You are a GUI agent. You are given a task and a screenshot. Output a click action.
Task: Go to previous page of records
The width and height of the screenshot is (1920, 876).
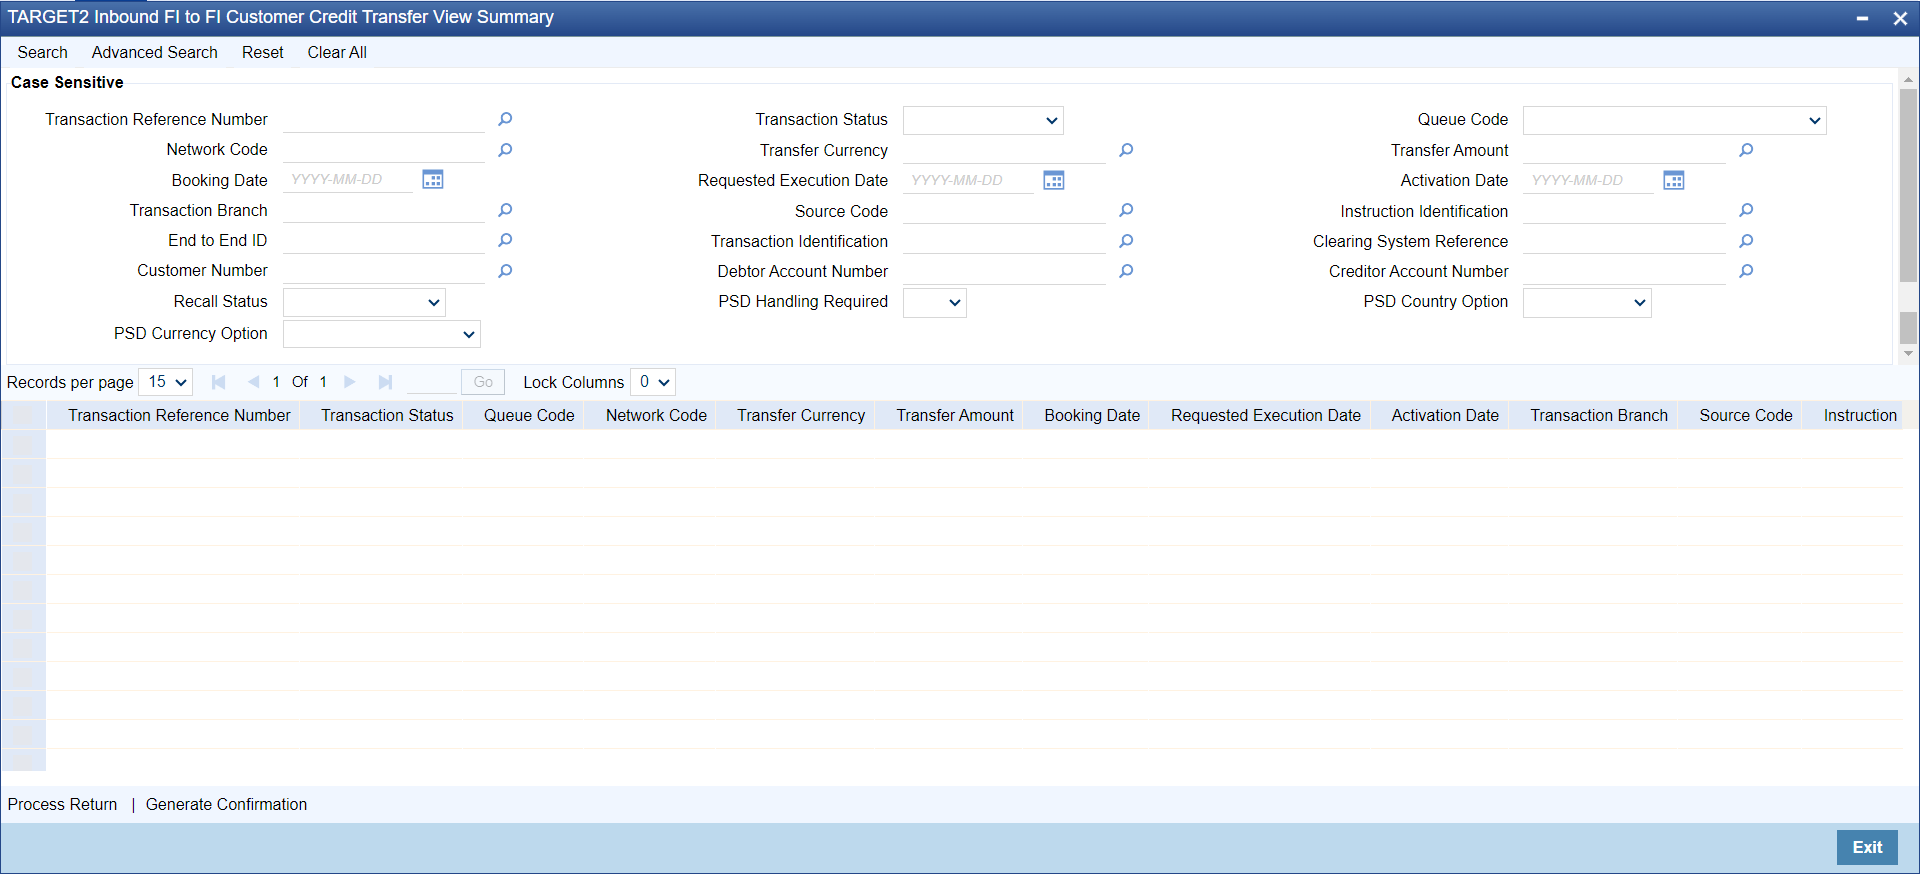[253, 382]
